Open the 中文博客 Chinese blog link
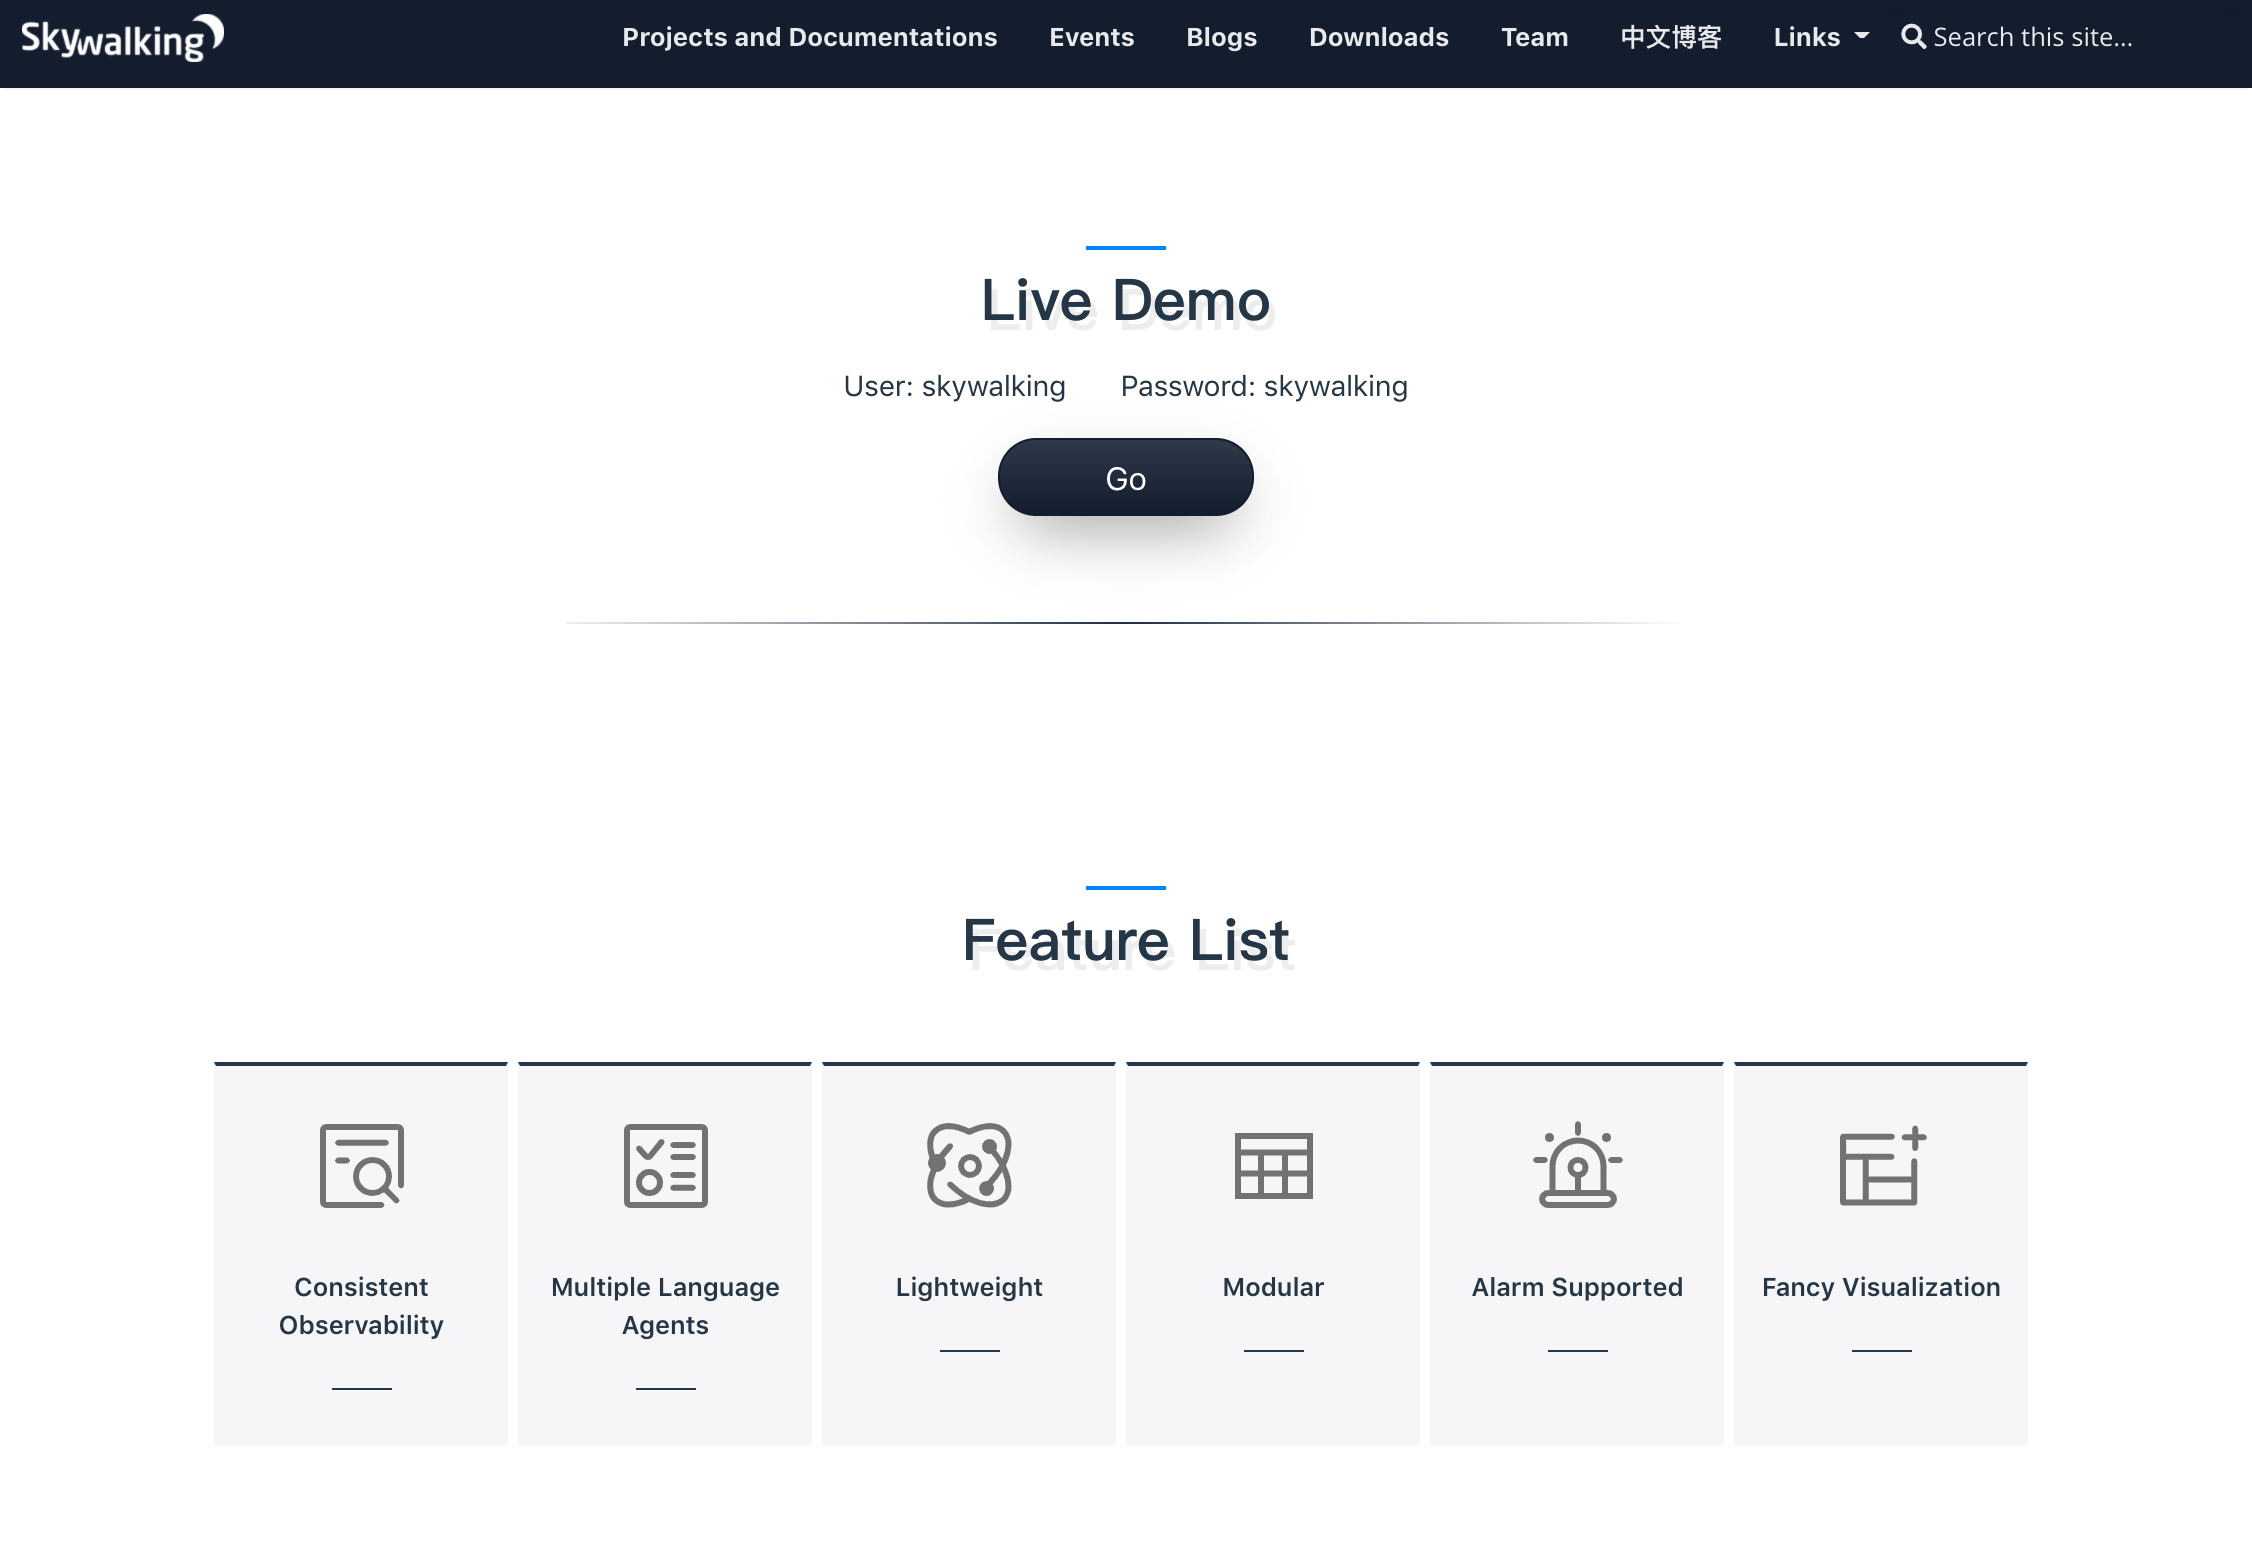This screenshot has width=2252, height=1554. 1670,37
